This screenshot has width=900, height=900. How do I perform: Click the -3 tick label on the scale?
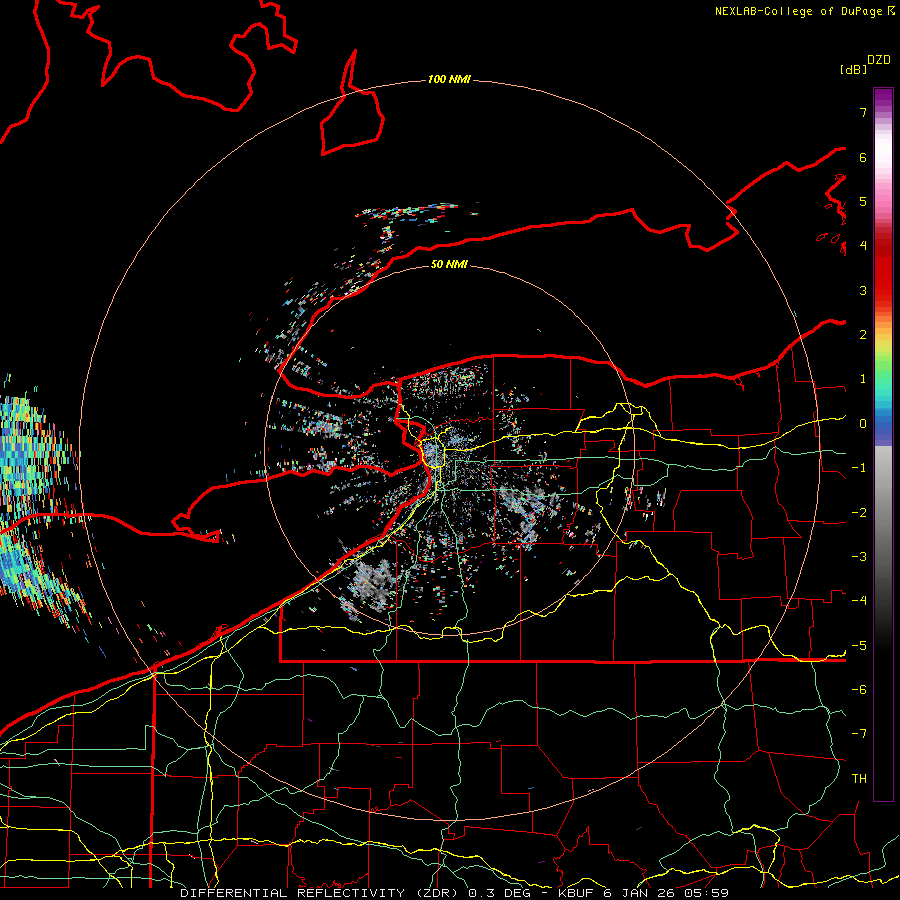(x=859, y=557)
